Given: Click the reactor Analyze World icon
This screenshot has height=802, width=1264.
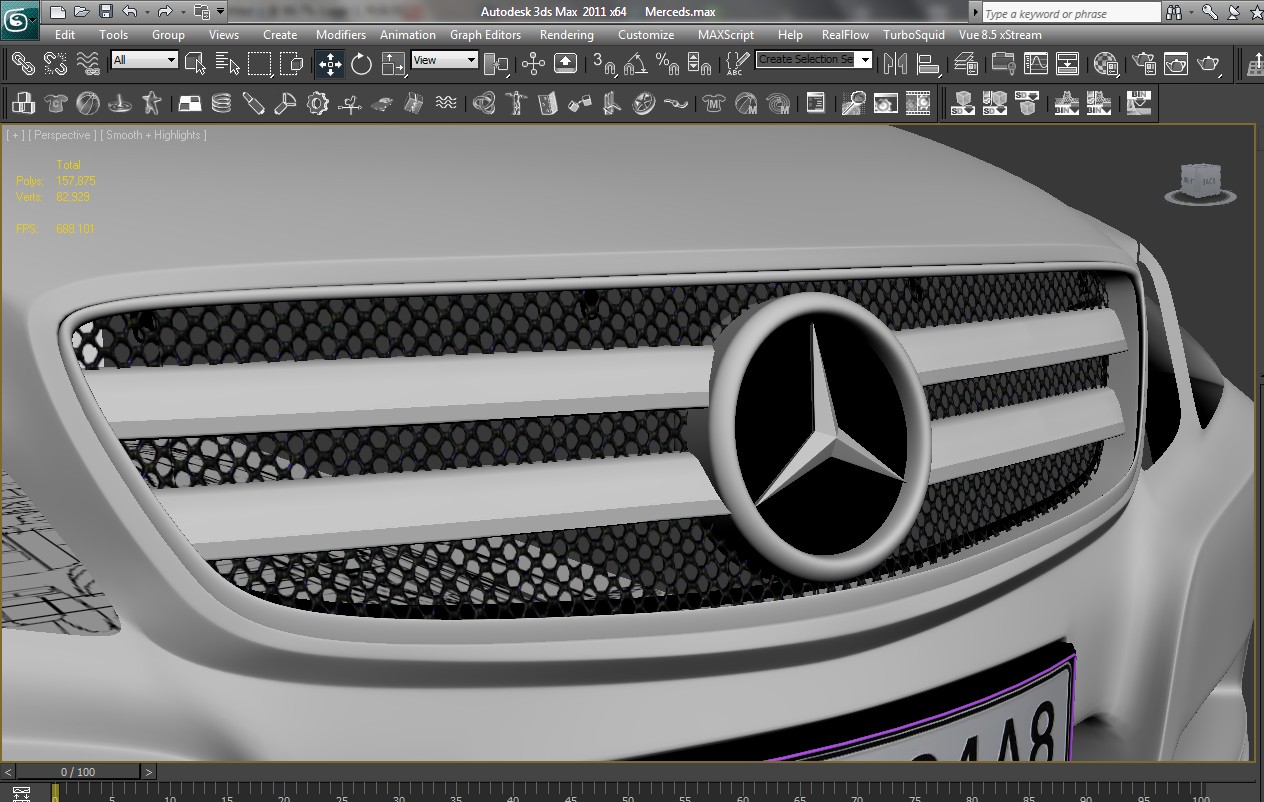Looking at the screenshot, I should click(853, 103).
